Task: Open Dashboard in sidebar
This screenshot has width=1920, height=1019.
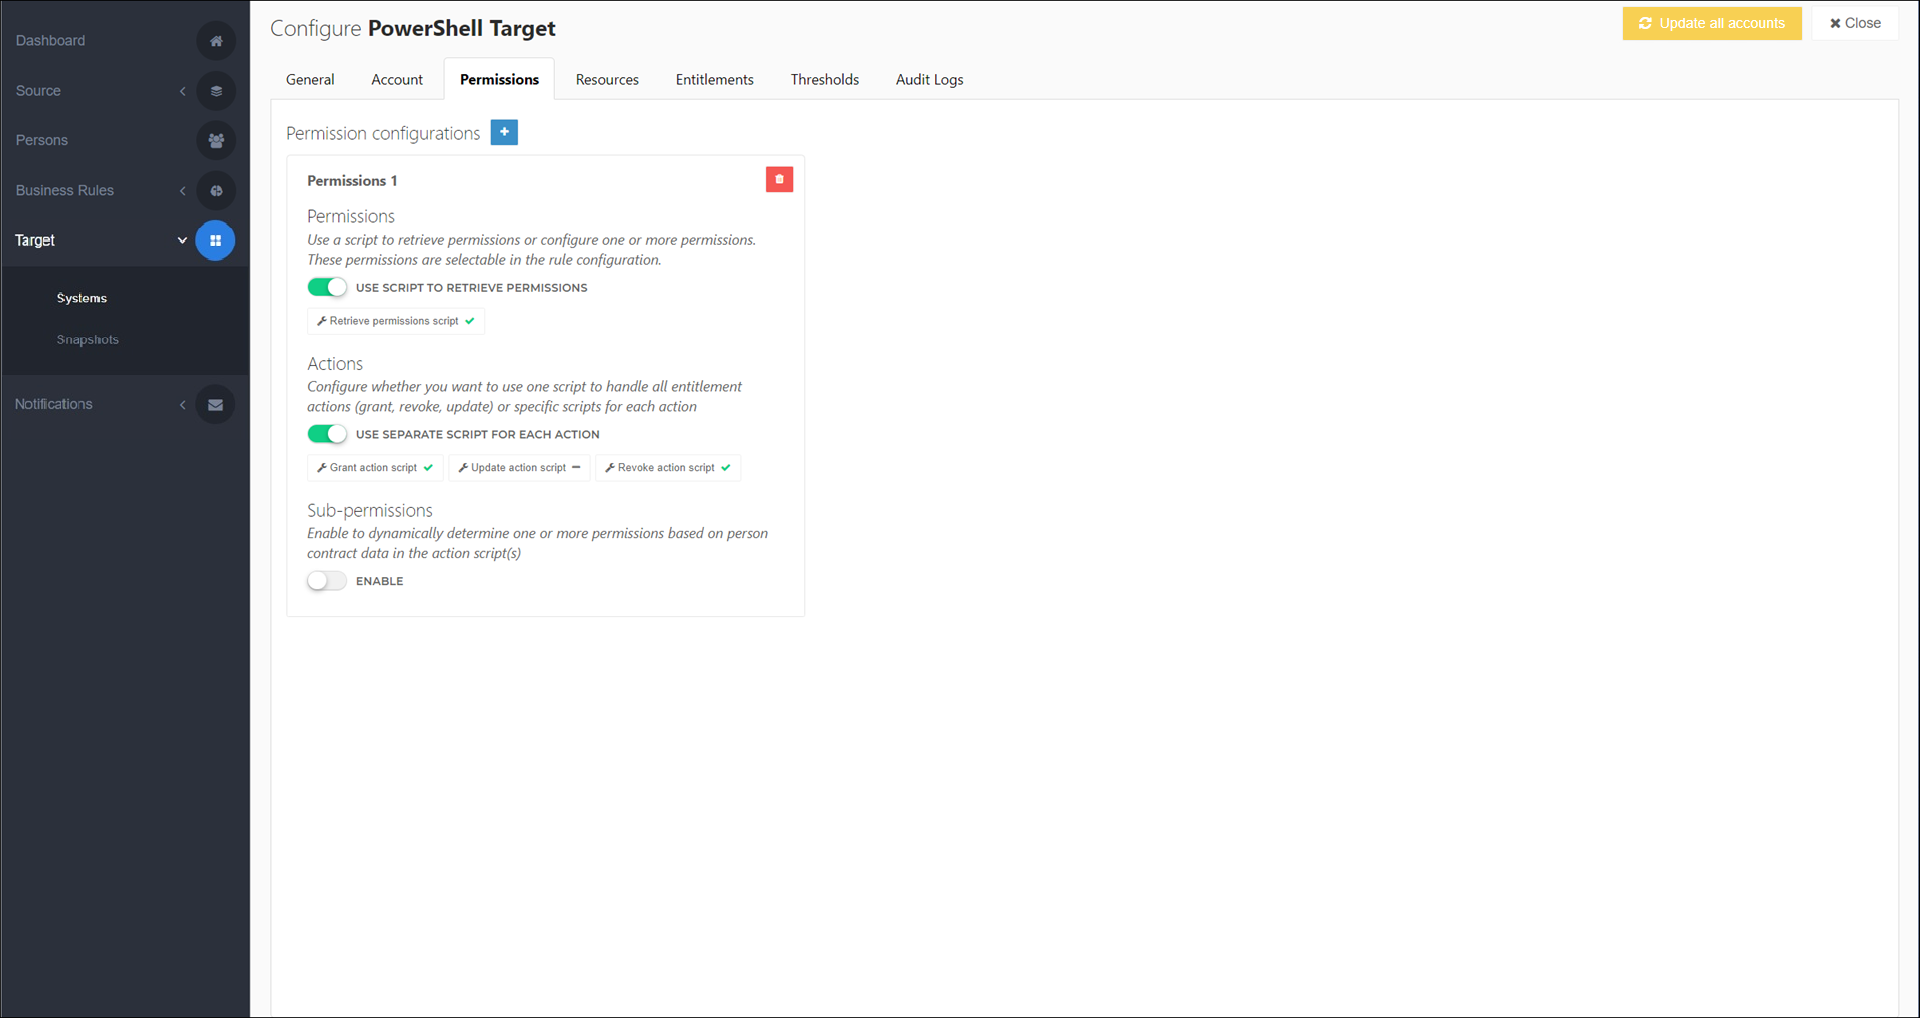Action: 50,41
